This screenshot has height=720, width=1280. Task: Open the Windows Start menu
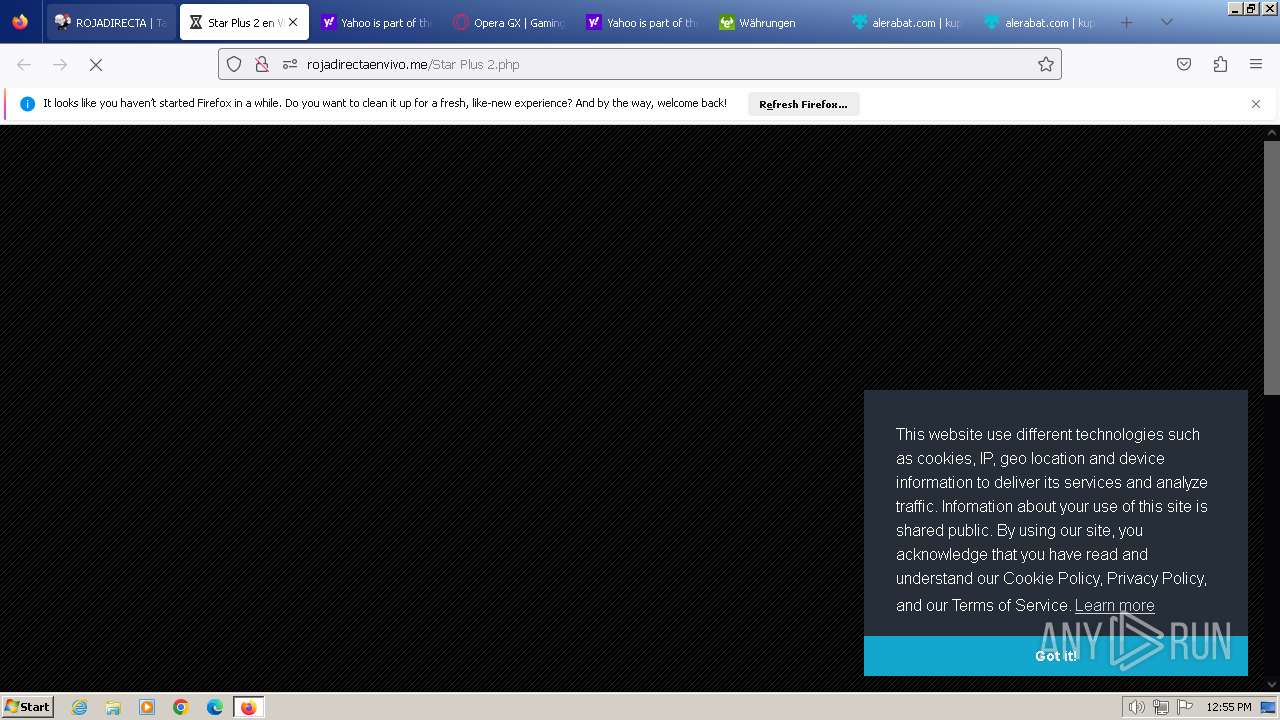(x=28, y=706)
